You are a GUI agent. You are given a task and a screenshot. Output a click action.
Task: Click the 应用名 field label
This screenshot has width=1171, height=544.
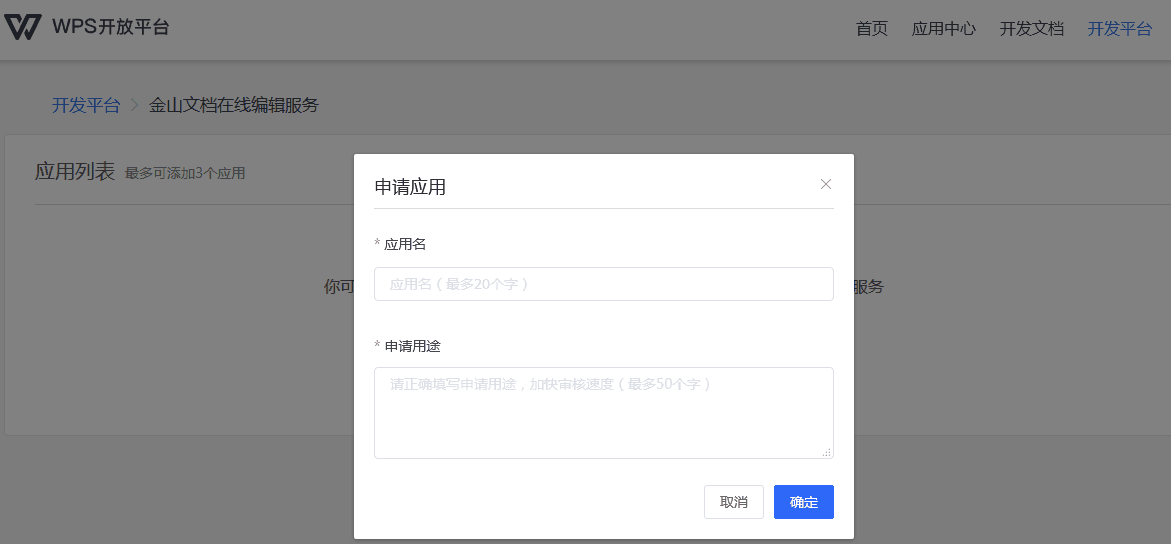pyautogui.click(x=405, y=244)
